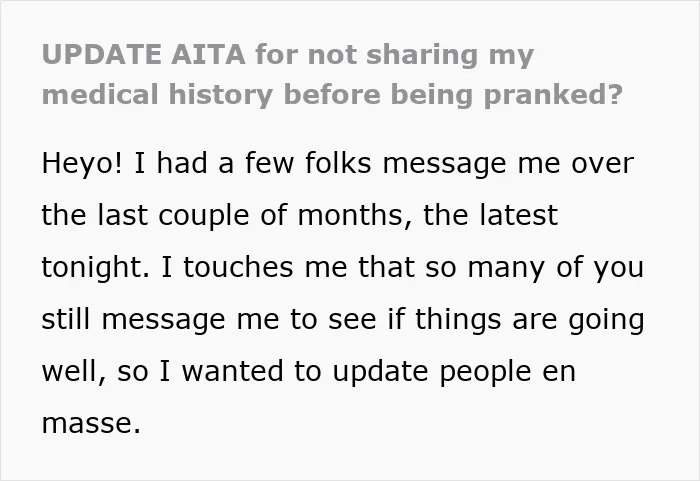Viewport: 700px width, 481px height.
Task: Click the final word "masse."
Action: tap(91, 423)
